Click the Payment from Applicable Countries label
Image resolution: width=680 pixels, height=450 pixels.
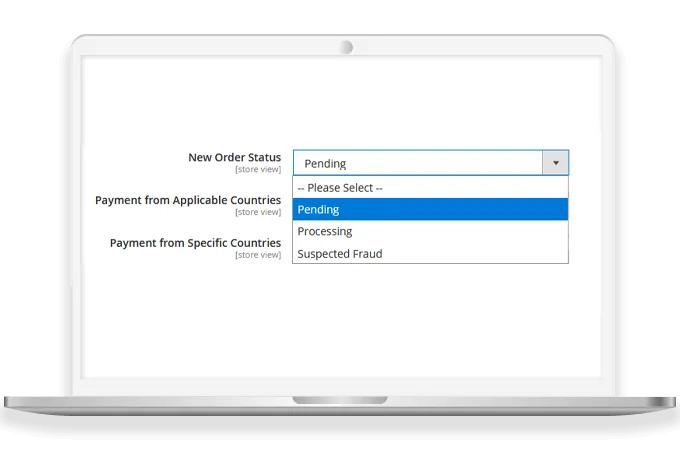[x=188, y=200]
